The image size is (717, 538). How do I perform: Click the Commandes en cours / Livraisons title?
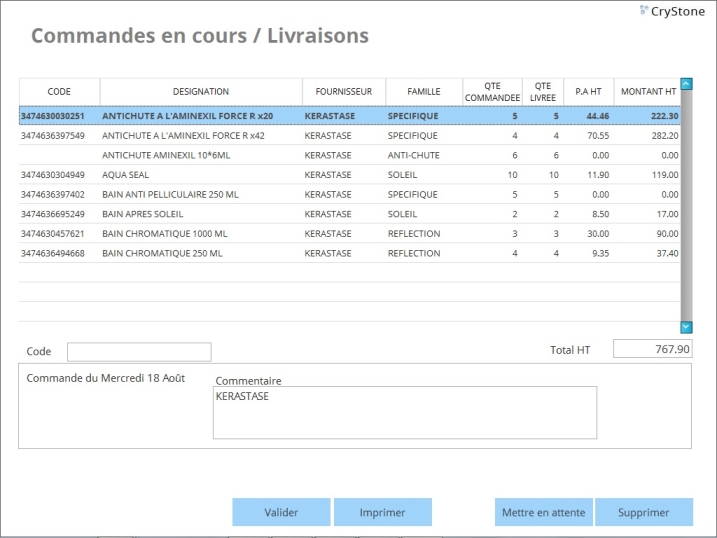pos(200,36)
